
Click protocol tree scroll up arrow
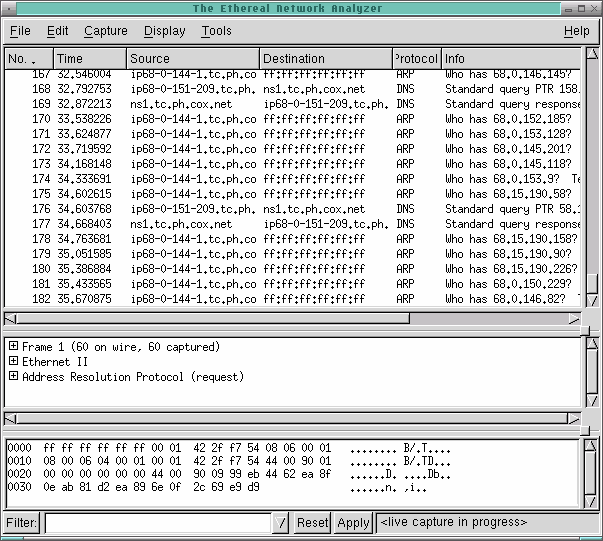592,344
